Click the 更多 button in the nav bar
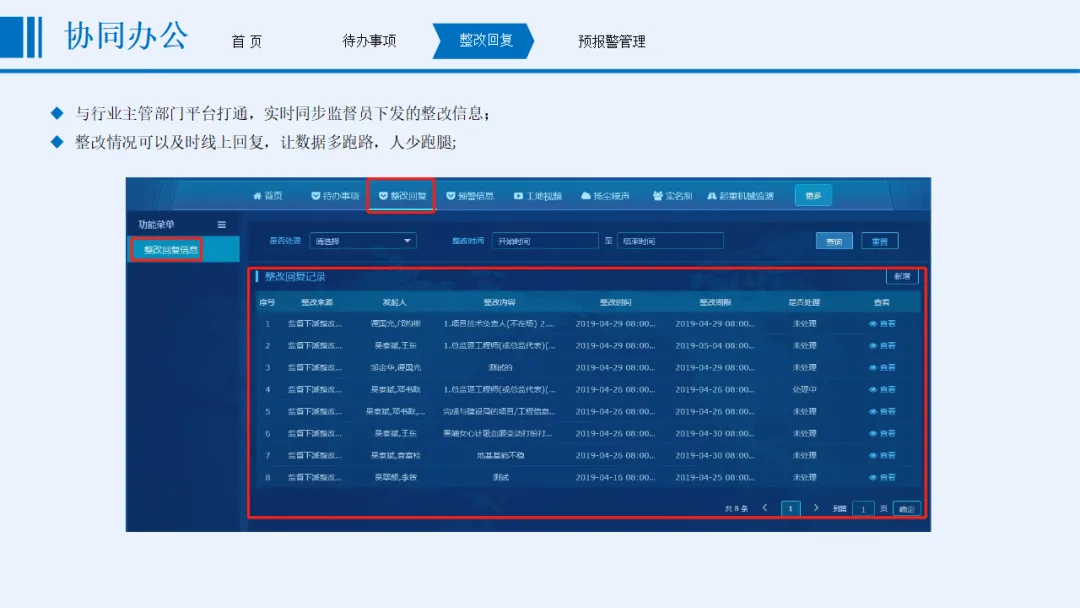The image size is (1080, 608). pyautogui.click(x=813, y=196)
